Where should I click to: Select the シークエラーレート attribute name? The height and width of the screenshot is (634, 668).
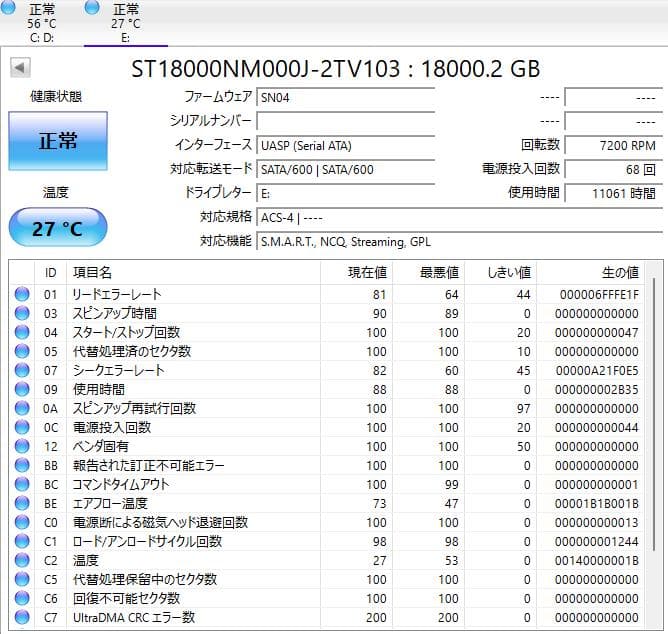(118, 370)
